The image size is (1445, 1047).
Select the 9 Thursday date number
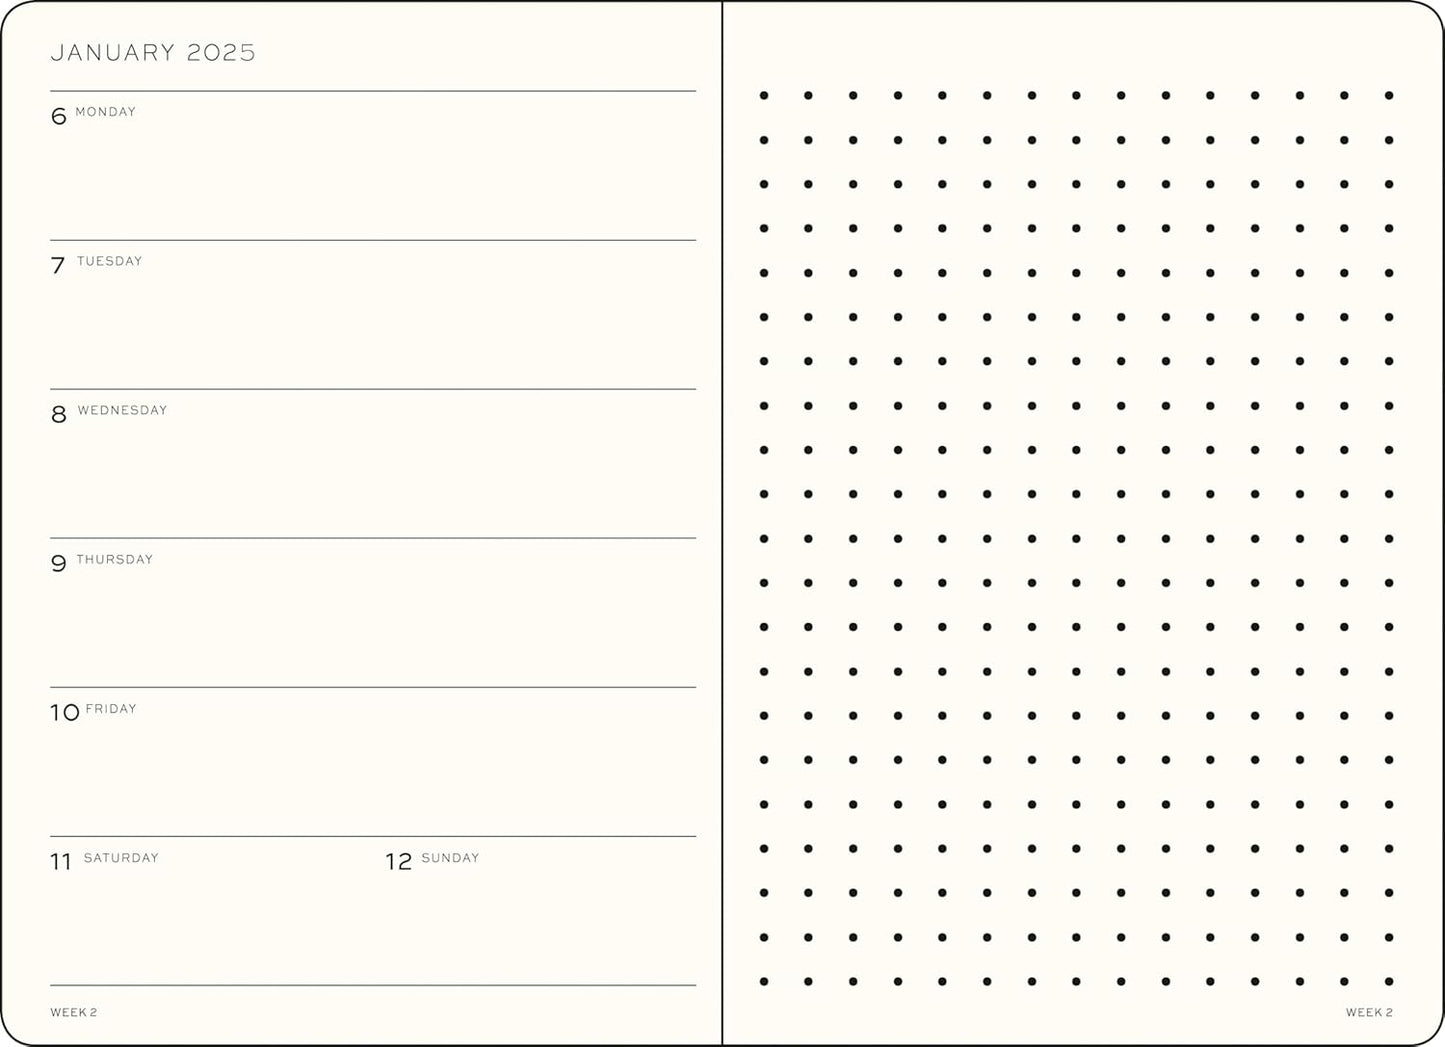click(58, 564)
